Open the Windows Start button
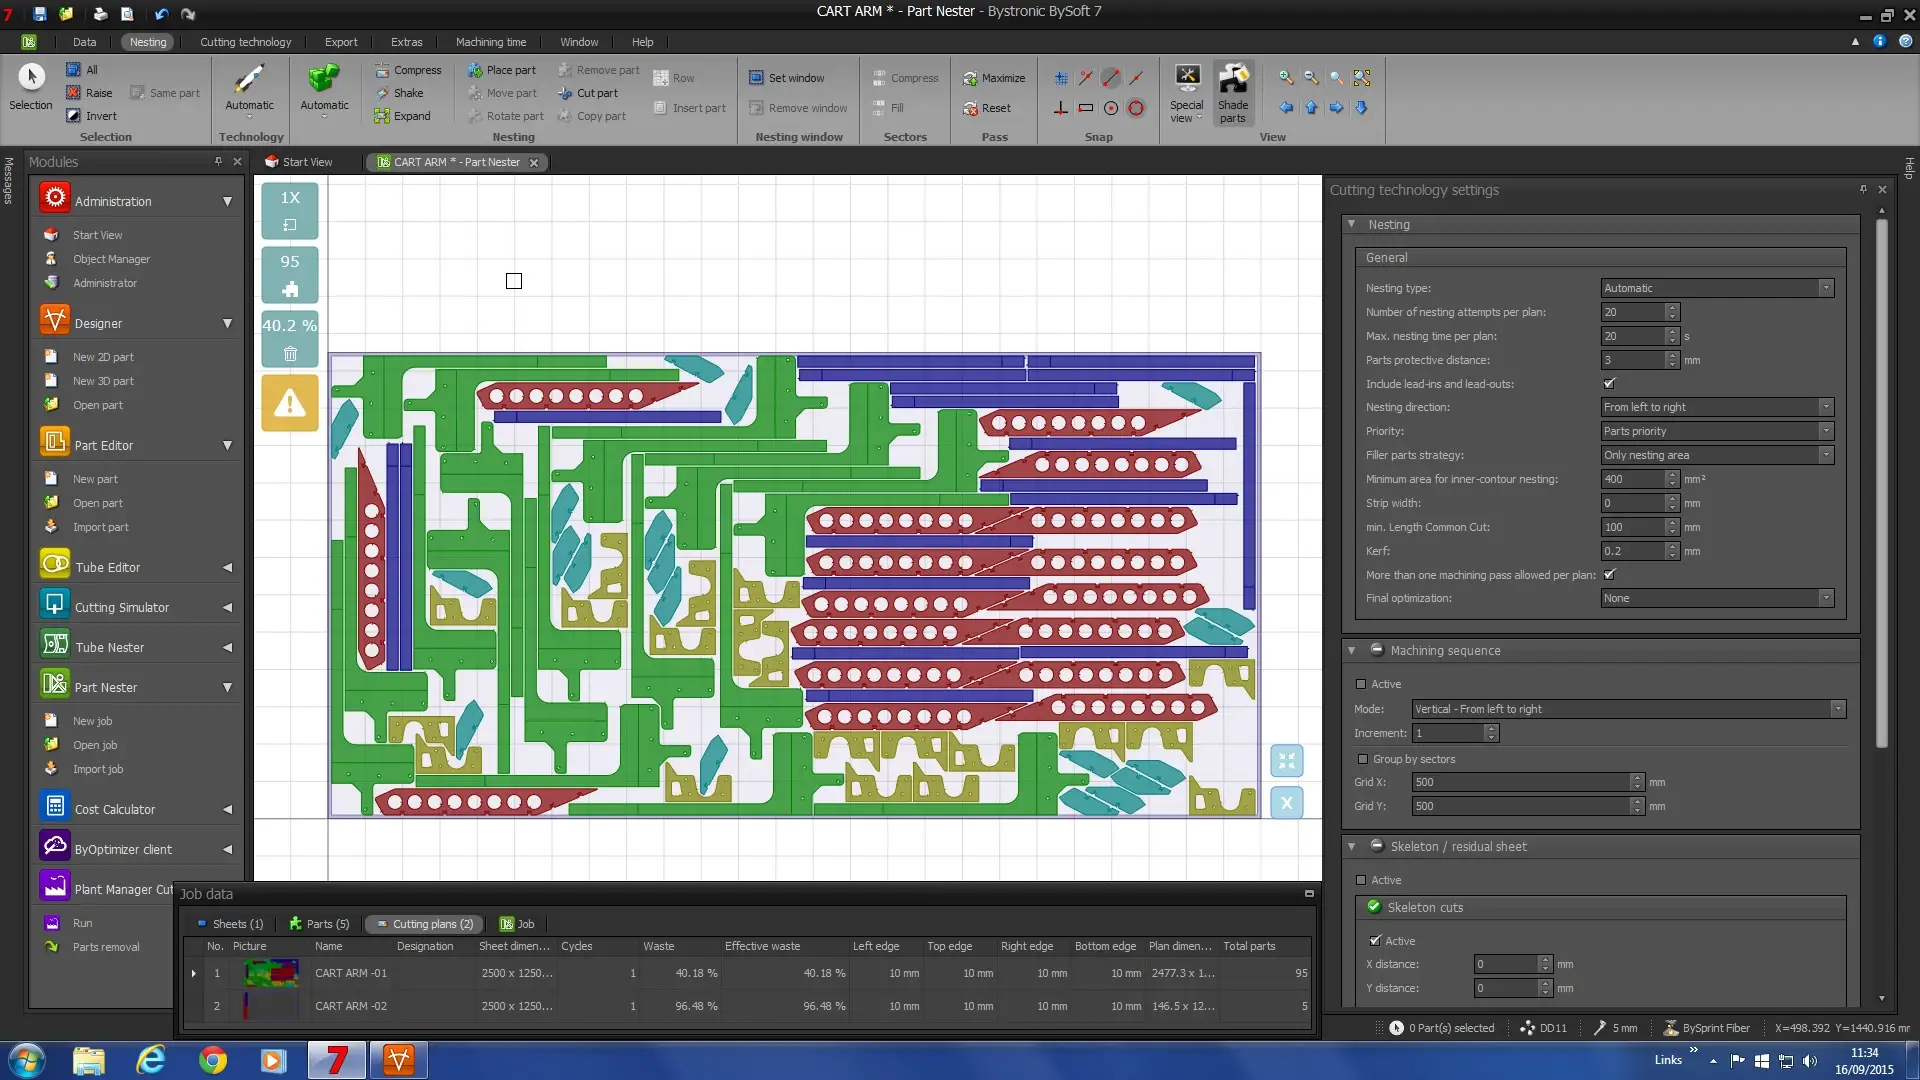The image size is (1920, 1080). coord(27,1060)
